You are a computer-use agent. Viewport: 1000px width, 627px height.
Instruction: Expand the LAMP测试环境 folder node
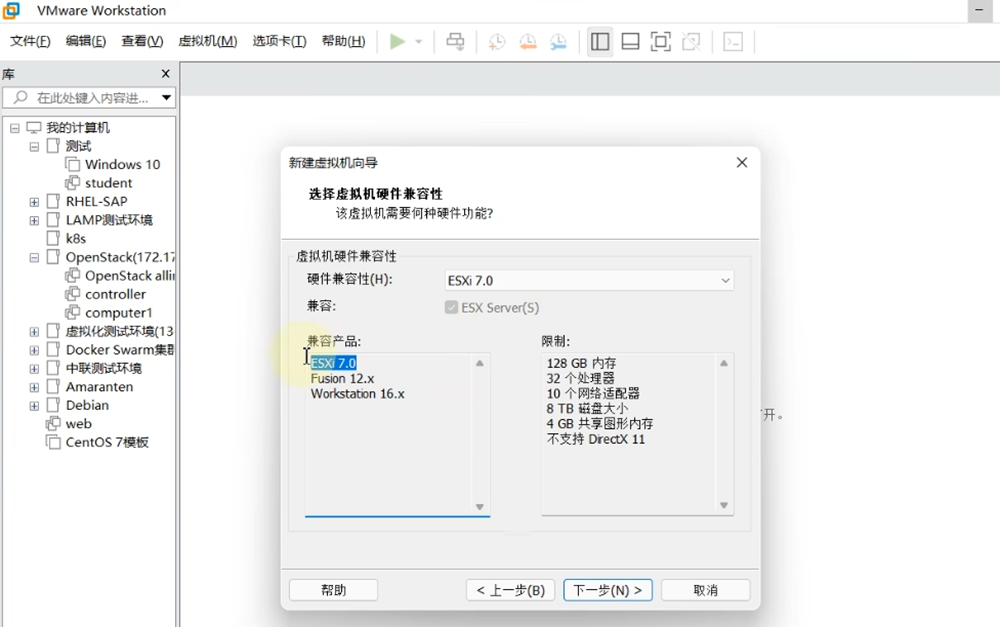(x=34, y=221)
